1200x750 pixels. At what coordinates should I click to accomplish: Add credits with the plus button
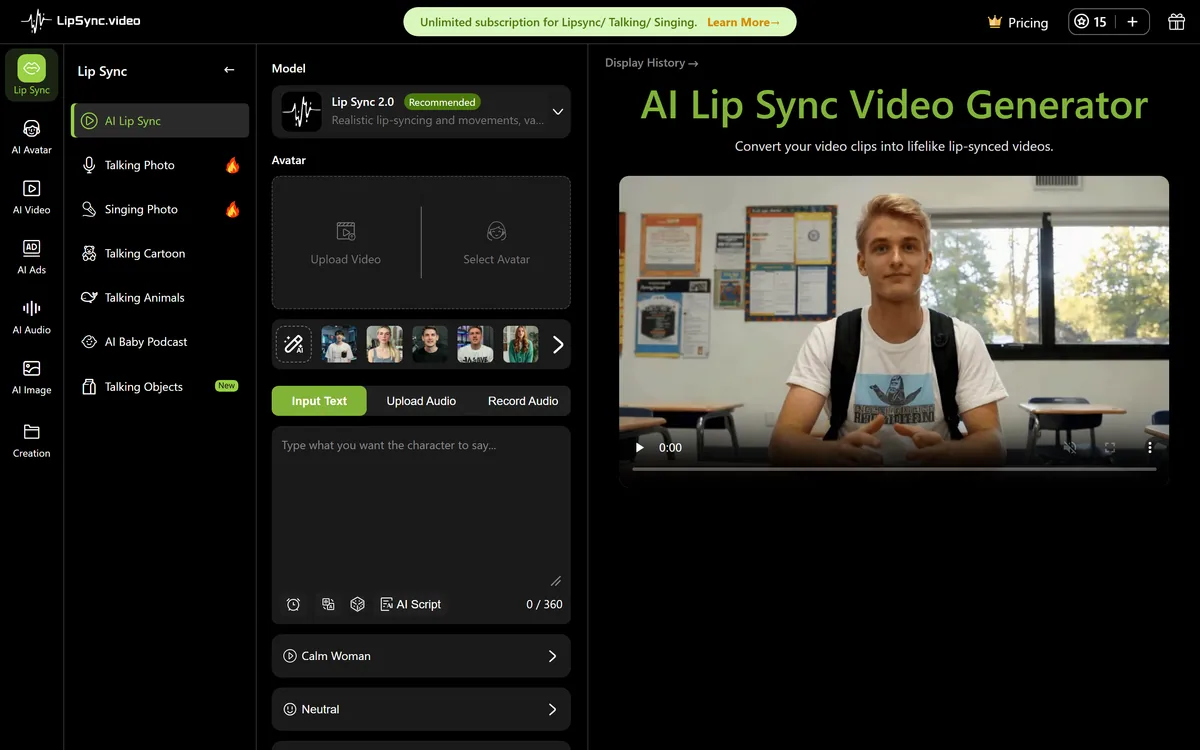tap(1132, 22)
